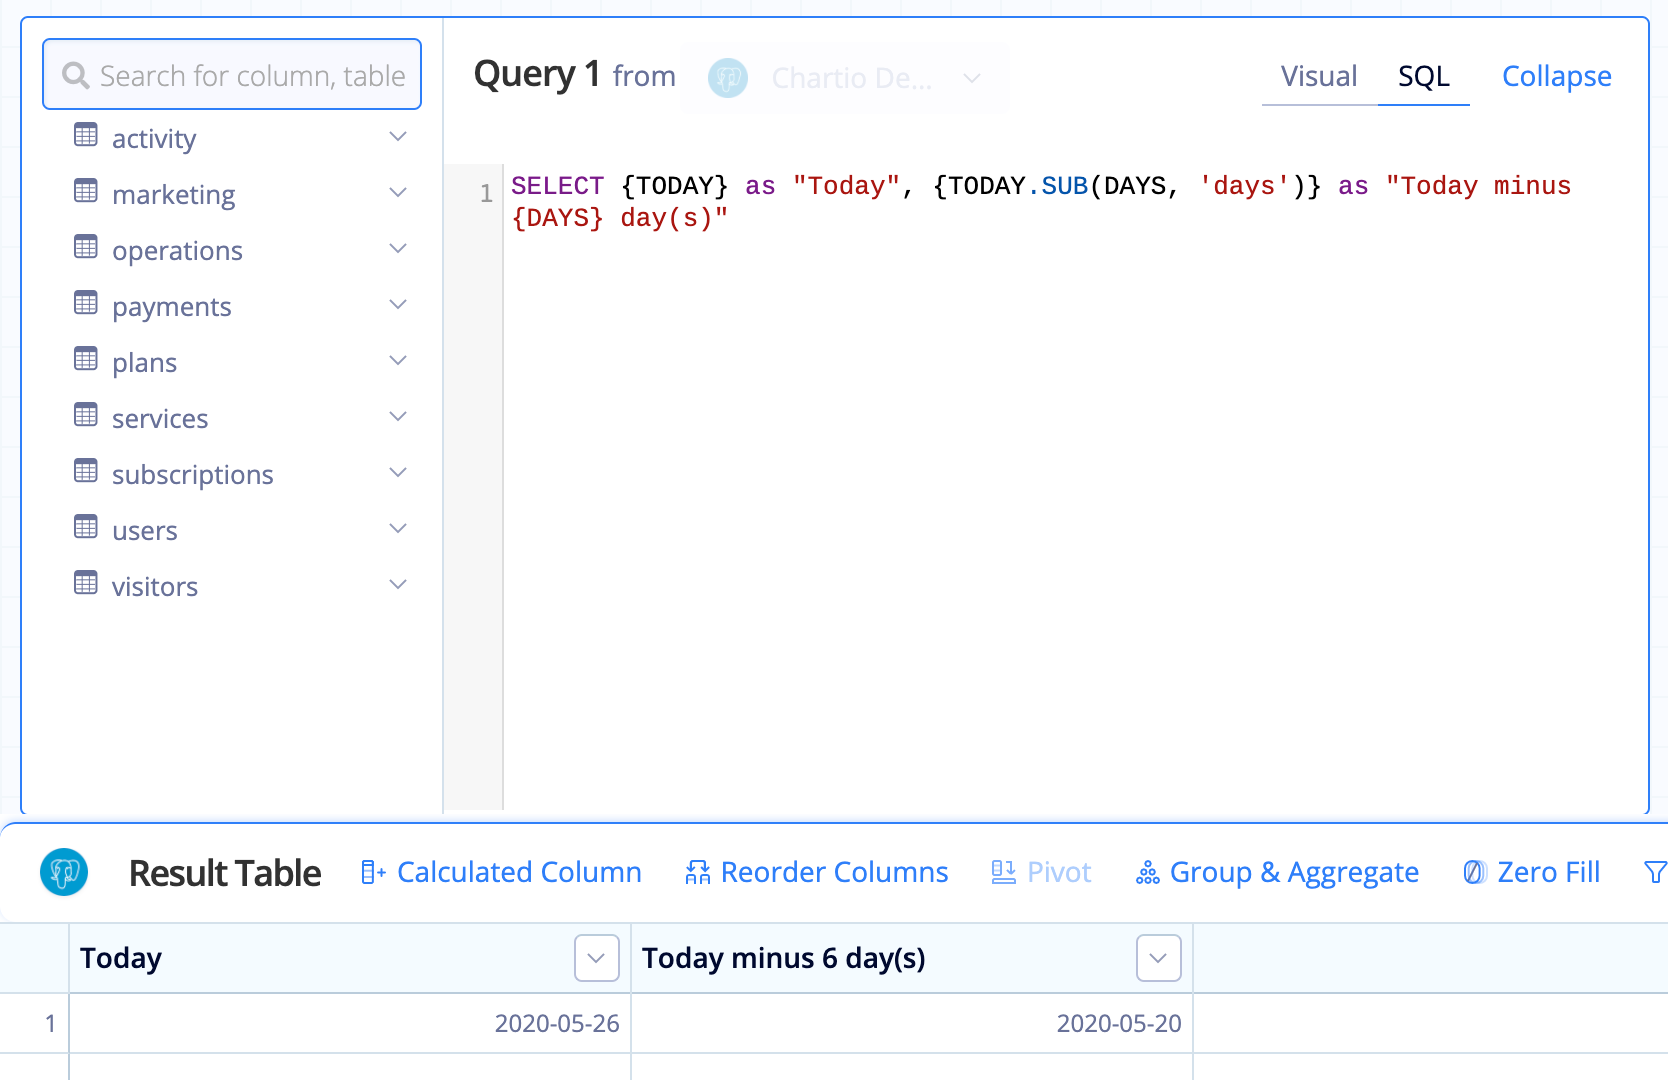Click the table icon beside subscriptions

[x=85, y=473]
